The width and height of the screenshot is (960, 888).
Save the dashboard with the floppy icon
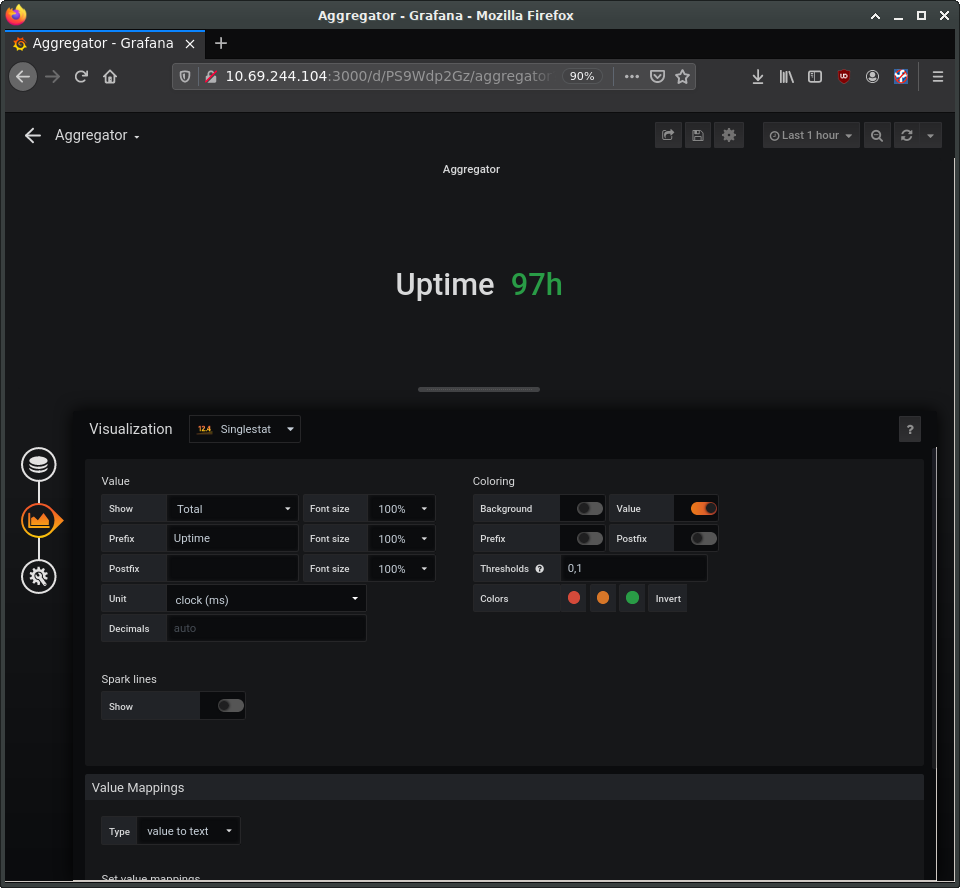[x=697, y=135]
